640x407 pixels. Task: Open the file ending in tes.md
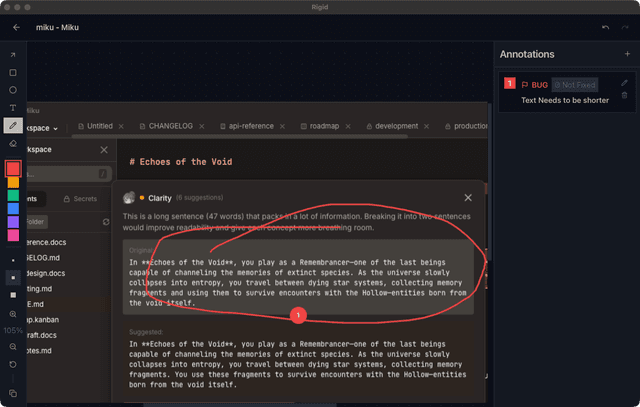(40, 351)
